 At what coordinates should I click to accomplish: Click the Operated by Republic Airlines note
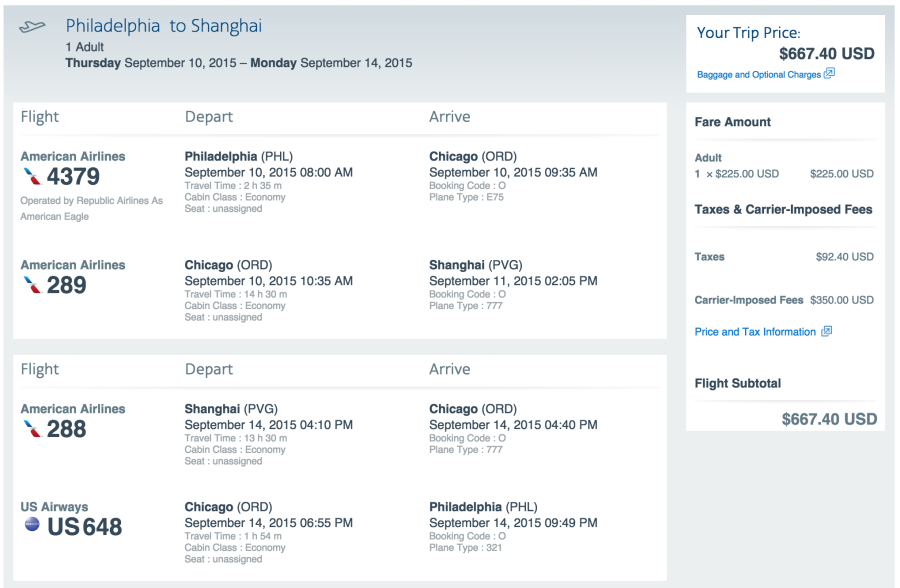[91, 208]
